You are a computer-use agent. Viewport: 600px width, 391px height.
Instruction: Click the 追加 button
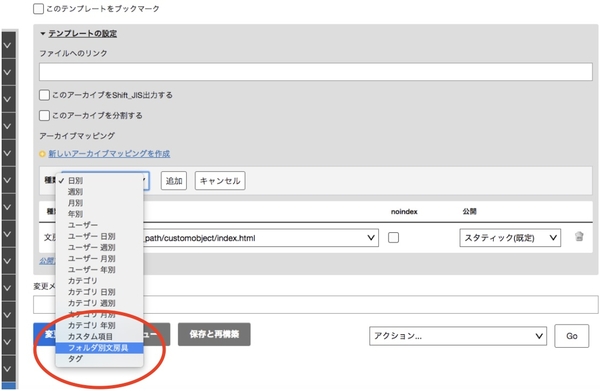click(x=174, y=181)
